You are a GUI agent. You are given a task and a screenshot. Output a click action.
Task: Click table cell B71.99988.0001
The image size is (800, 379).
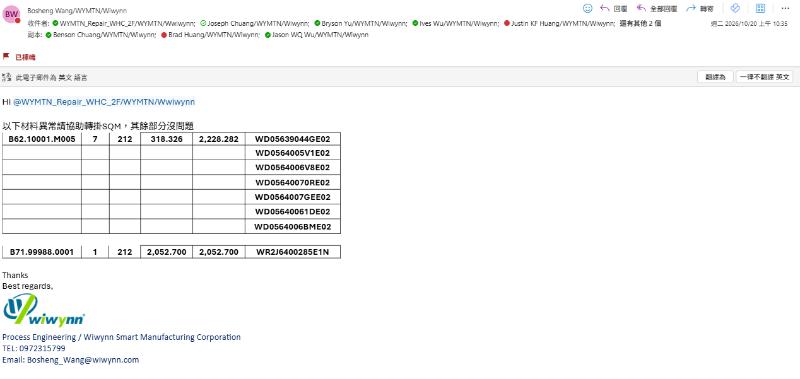(x=42, y=252)
